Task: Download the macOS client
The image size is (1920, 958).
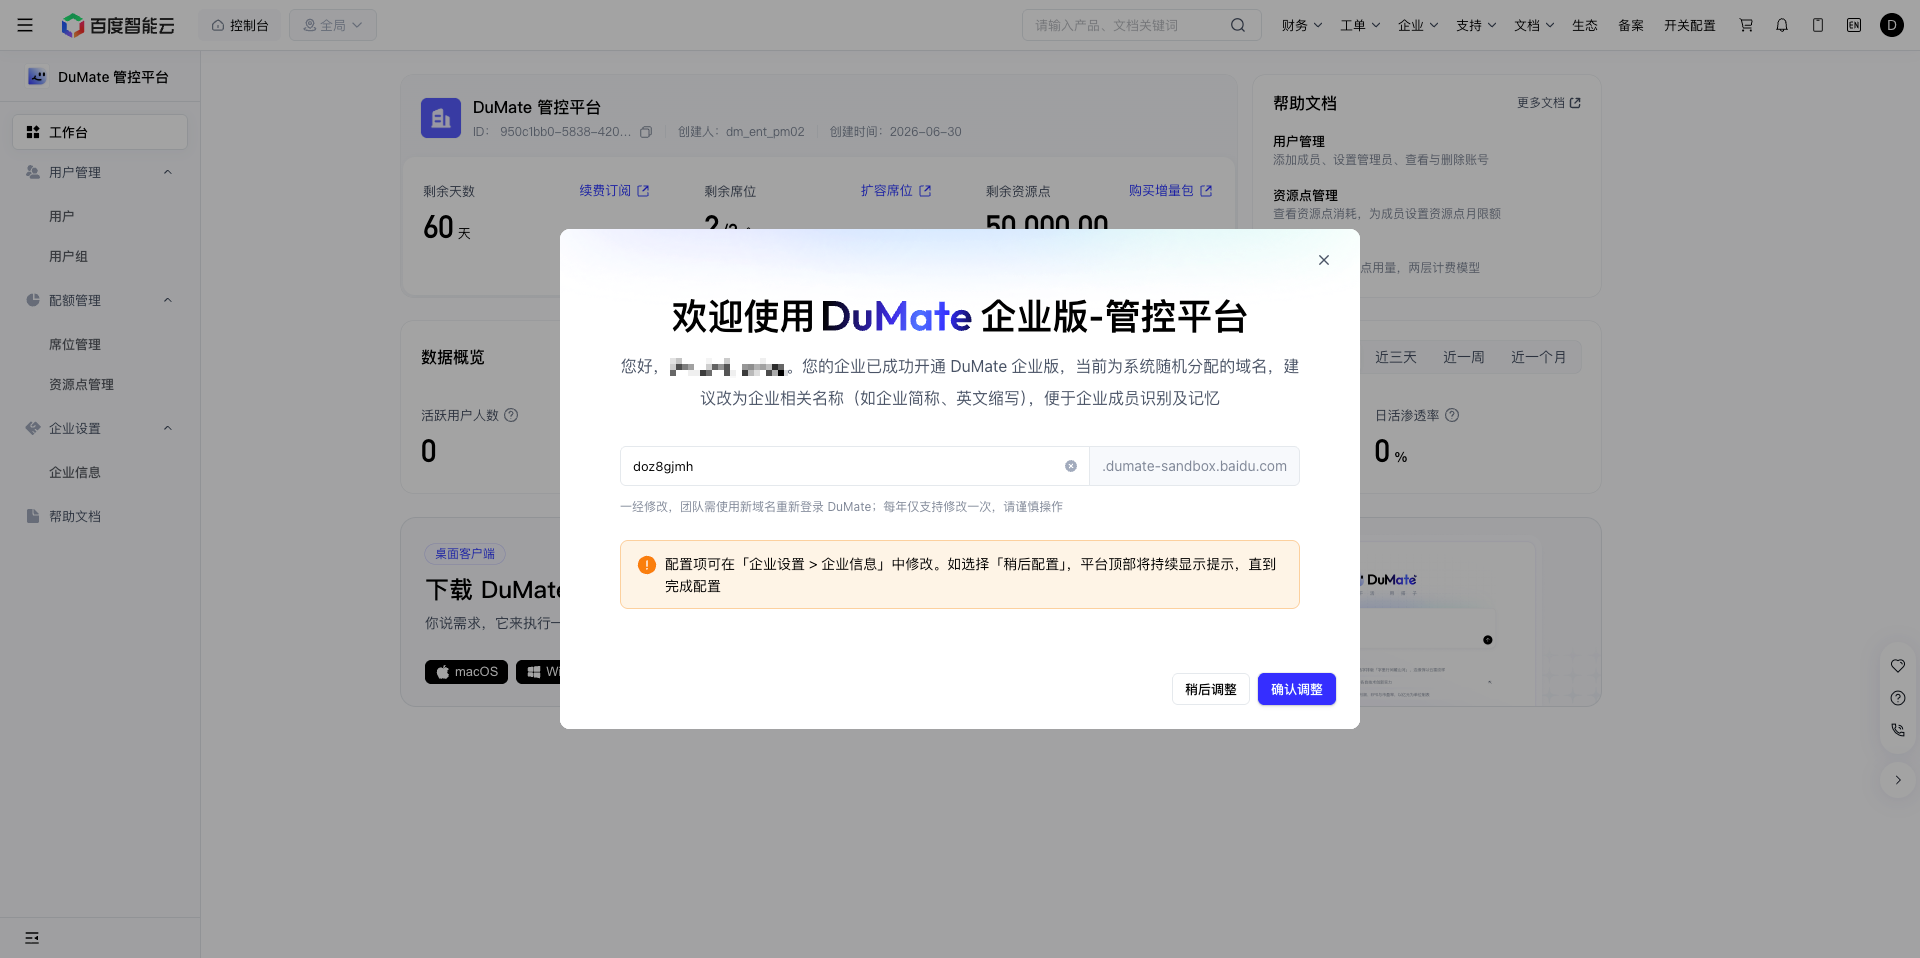Action: coord(467,672)
